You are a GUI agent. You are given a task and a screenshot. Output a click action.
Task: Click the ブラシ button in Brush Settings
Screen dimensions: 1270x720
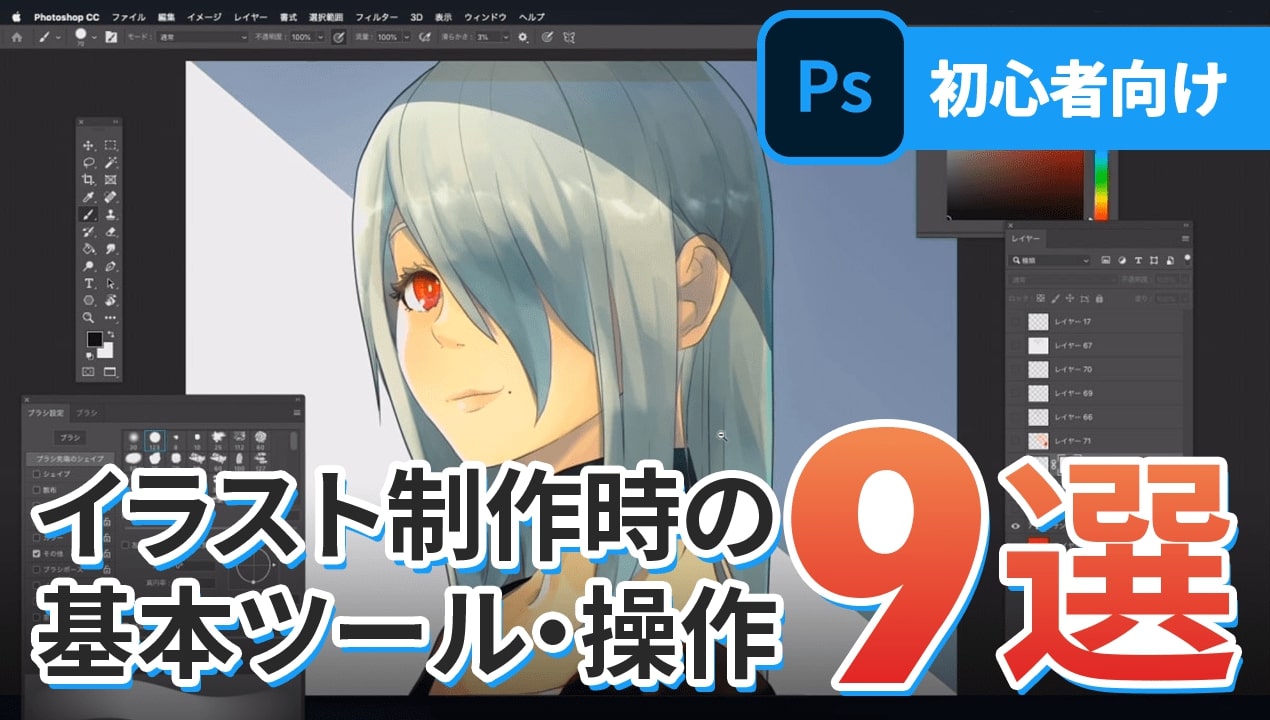[x=69, y=438]
